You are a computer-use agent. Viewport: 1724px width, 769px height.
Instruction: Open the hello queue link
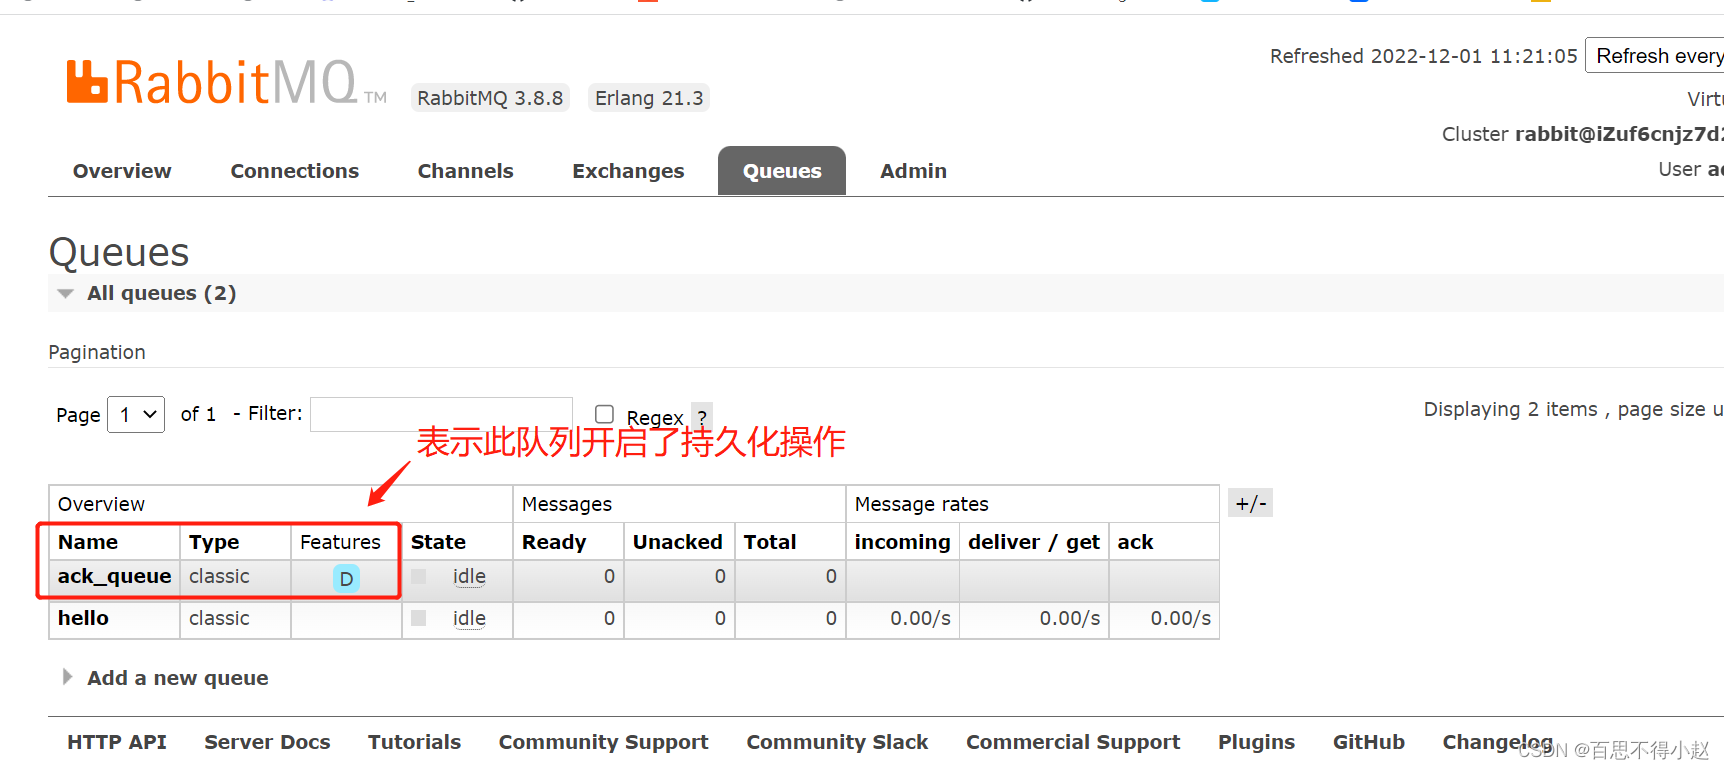click(83, 618)
